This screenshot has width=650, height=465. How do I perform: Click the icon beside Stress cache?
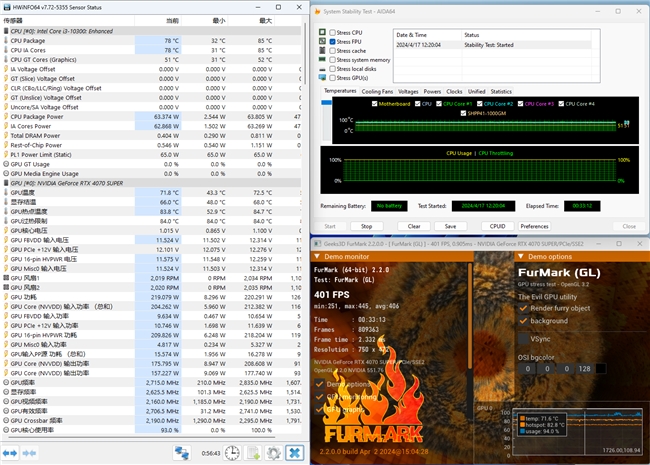click(x=322, y=51)
